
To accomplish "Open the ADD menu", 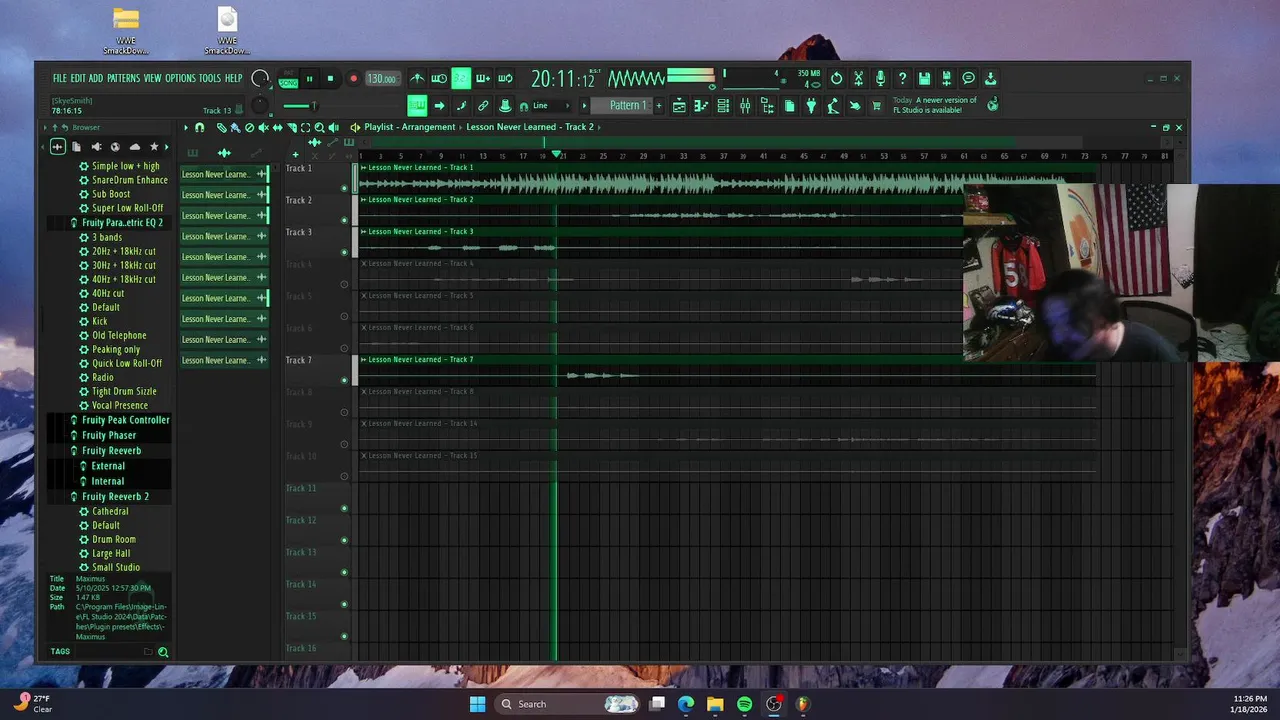I will point(95,78).
